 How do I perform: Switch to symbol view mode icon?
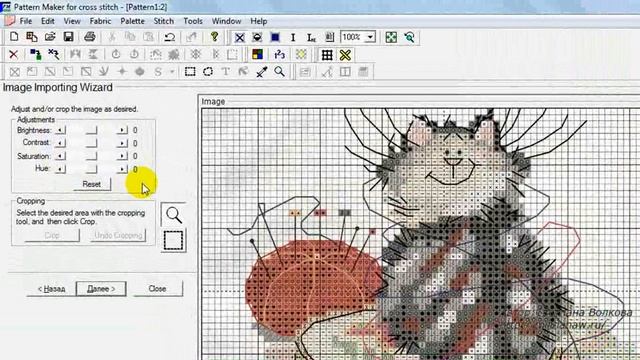(x=257, y=38)
